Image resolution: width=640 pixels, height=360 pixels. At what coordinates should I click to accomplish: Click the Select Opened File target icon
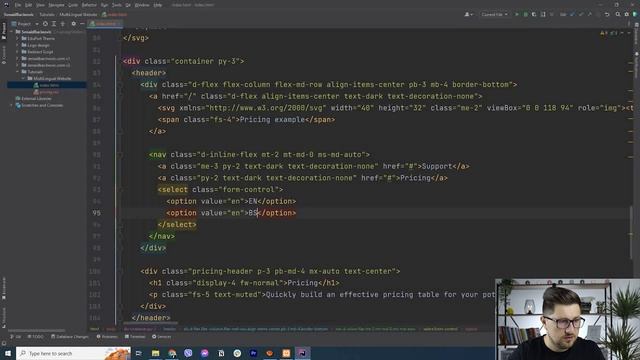tap(45, 24)
